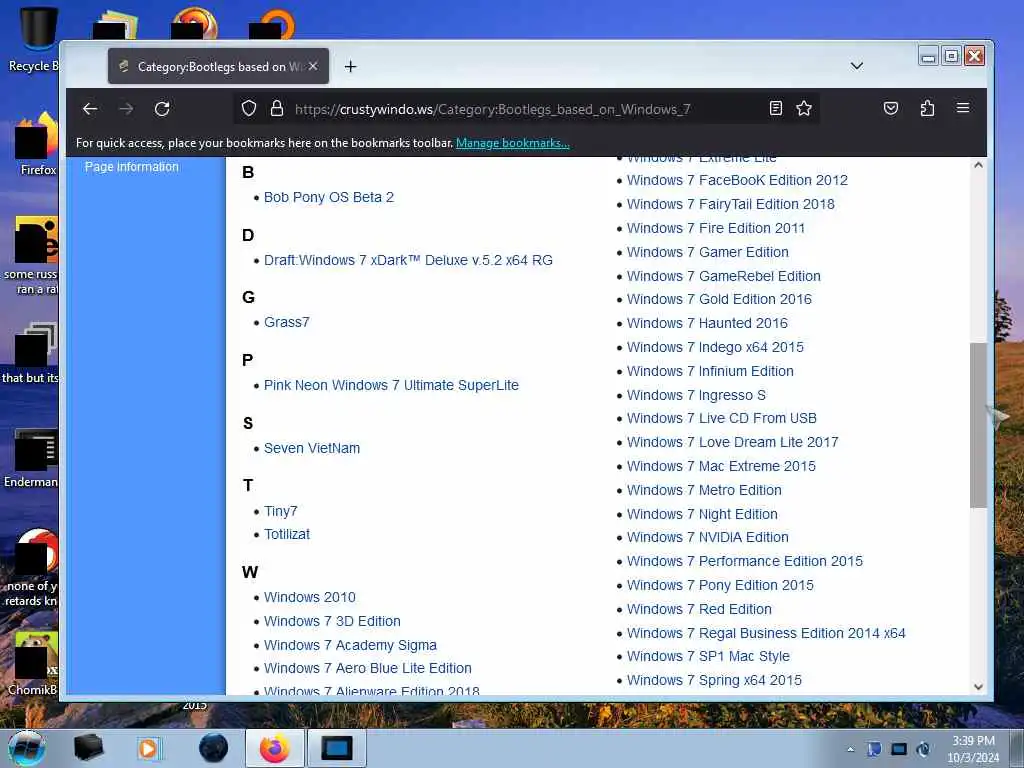Open Windows 7 Spring x64 2015

pos(714,680)
